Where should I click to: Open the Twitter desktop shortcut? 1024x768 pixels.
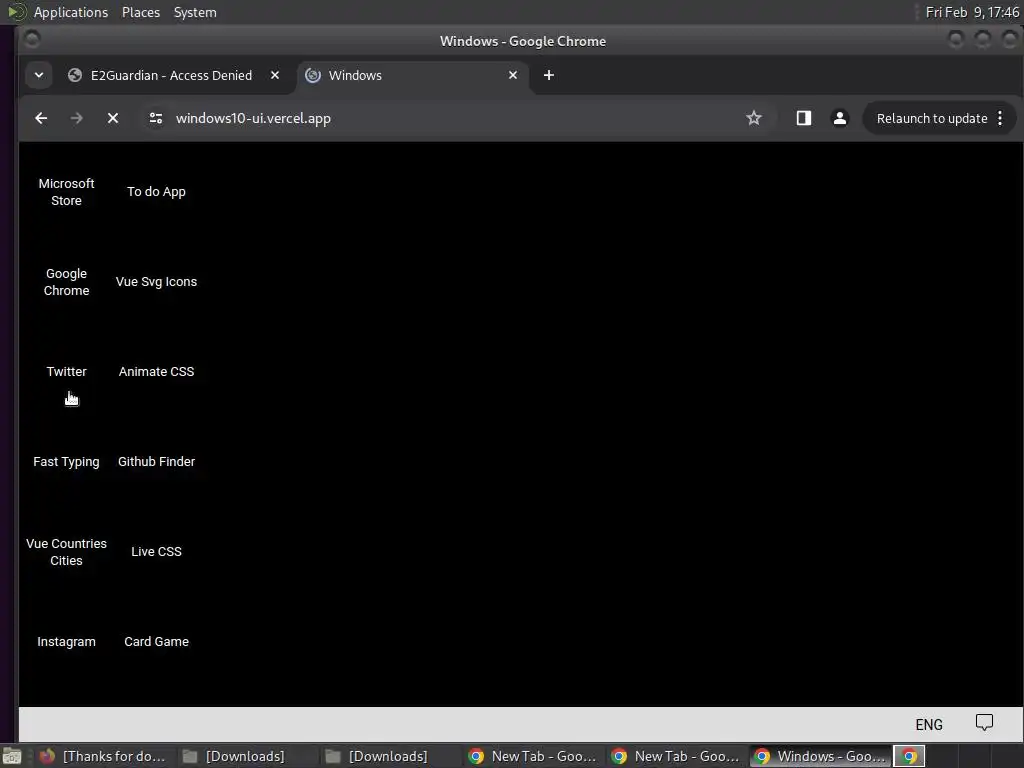[x=66, y=372]
